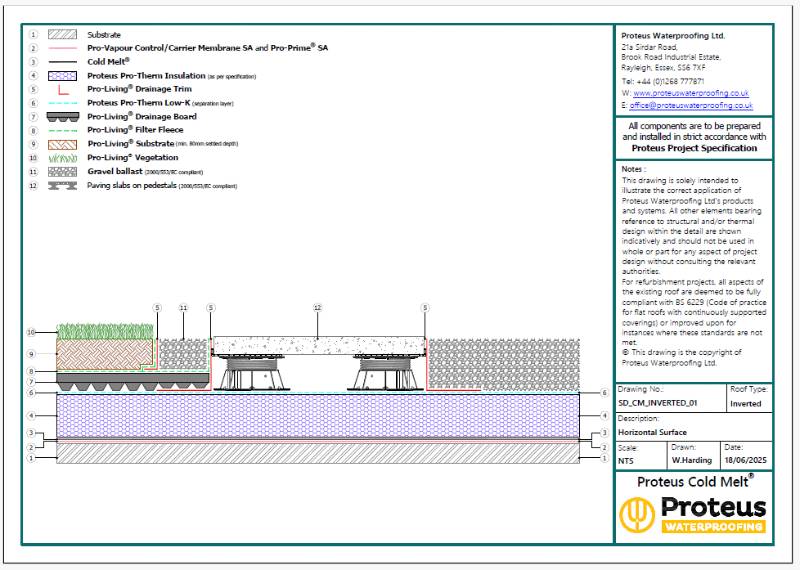
Task: Click the red Pro-Vapour Control membrane legend line
Action: click(x=62, y=48)
